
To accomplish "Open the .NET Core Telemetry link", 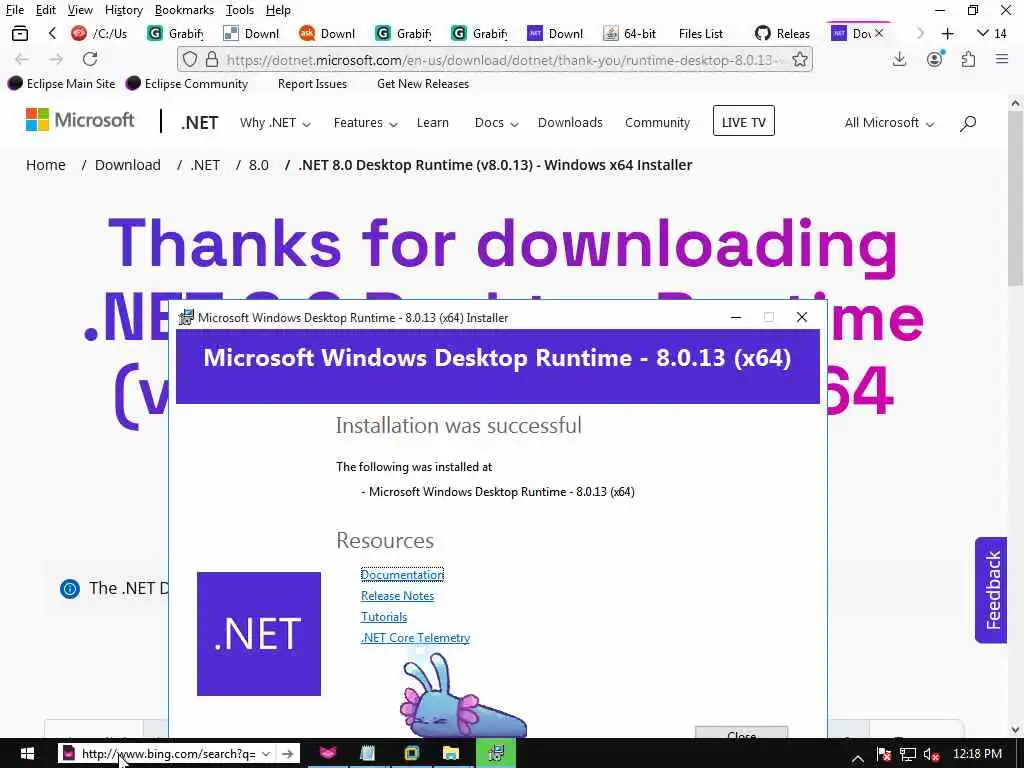I will point(415,637).
